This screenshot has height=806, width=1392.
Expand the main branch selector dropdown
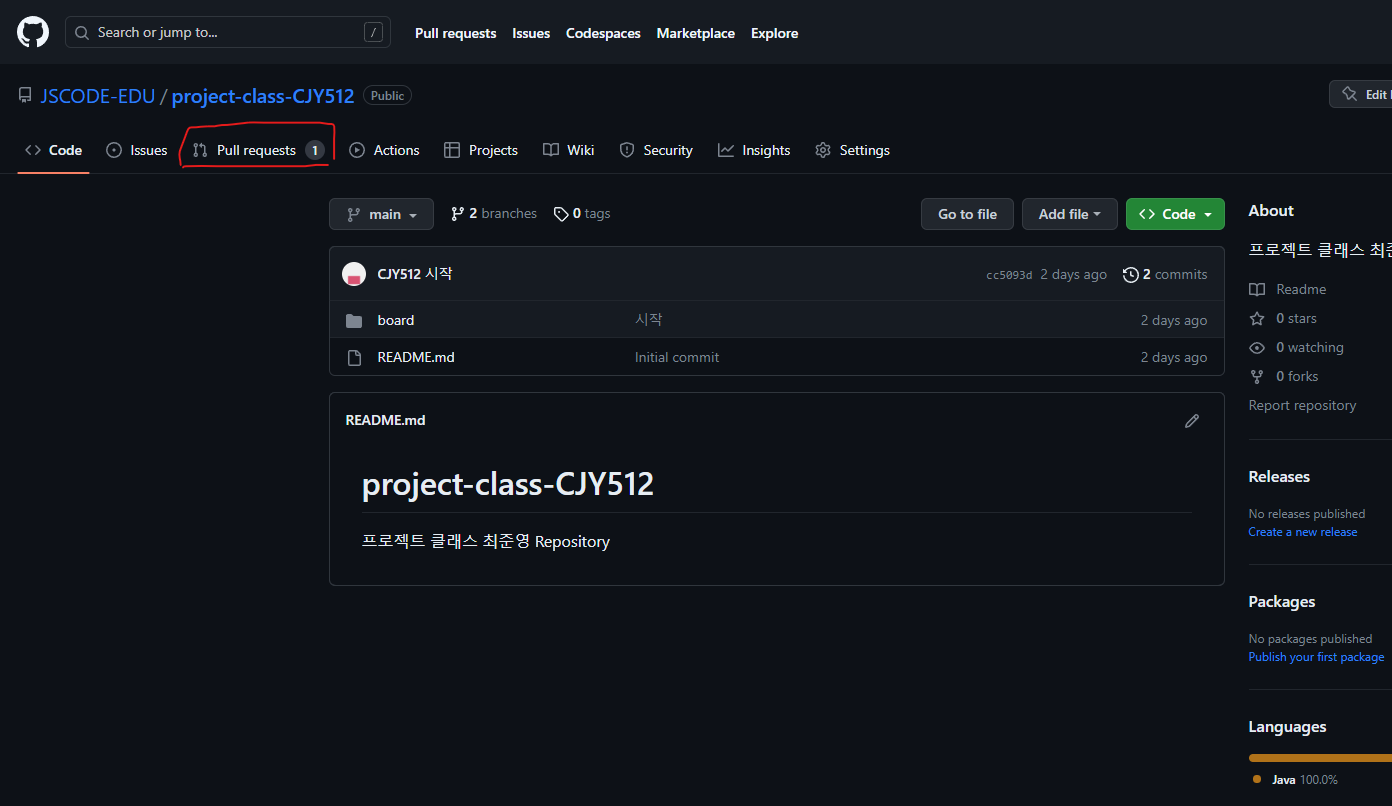pyautogui.click(x=381, y=214)
